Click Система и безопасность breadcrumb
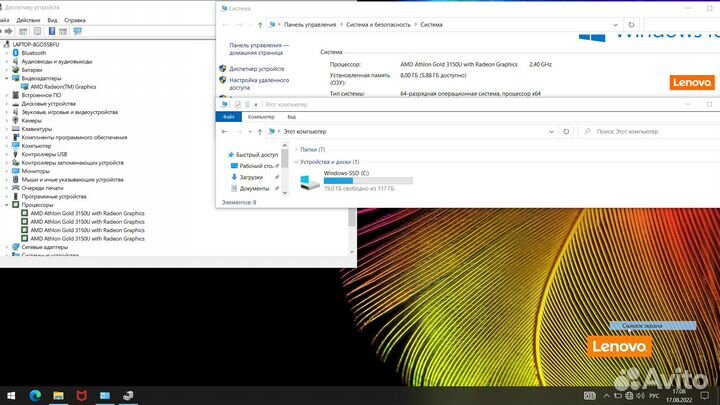The width and height of the screenshot is (720, 405). coord(378,25)
